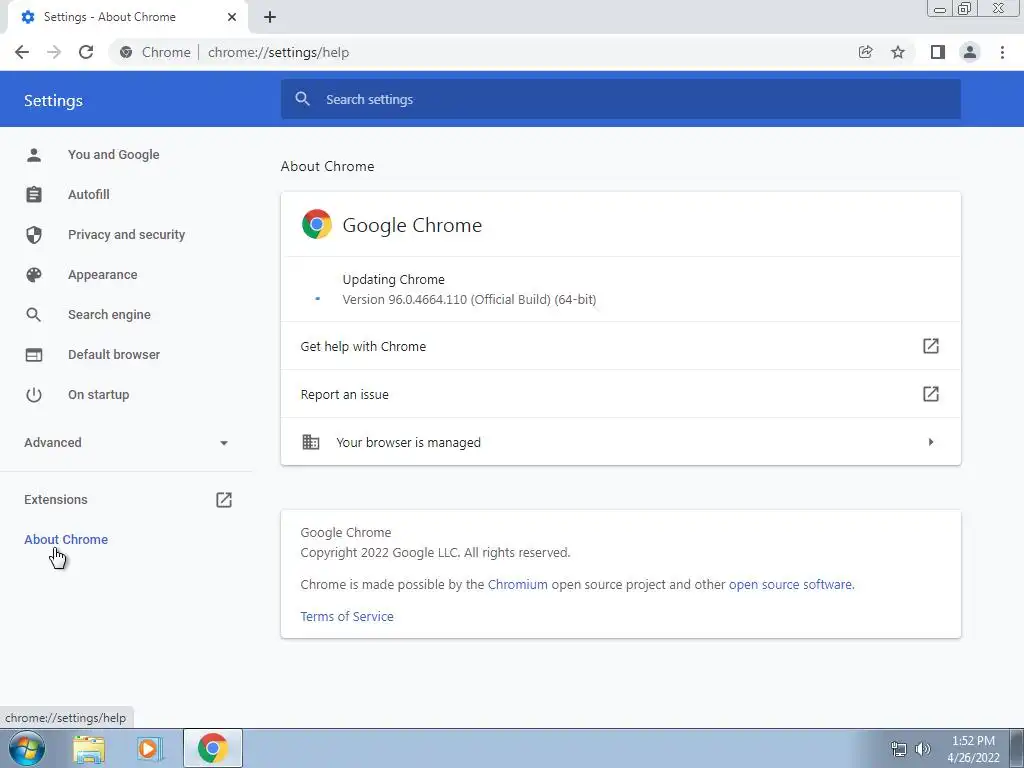Click the palette icon beside Appearance
Viewport: 1024px width, 768px height.
click(34, 275)
